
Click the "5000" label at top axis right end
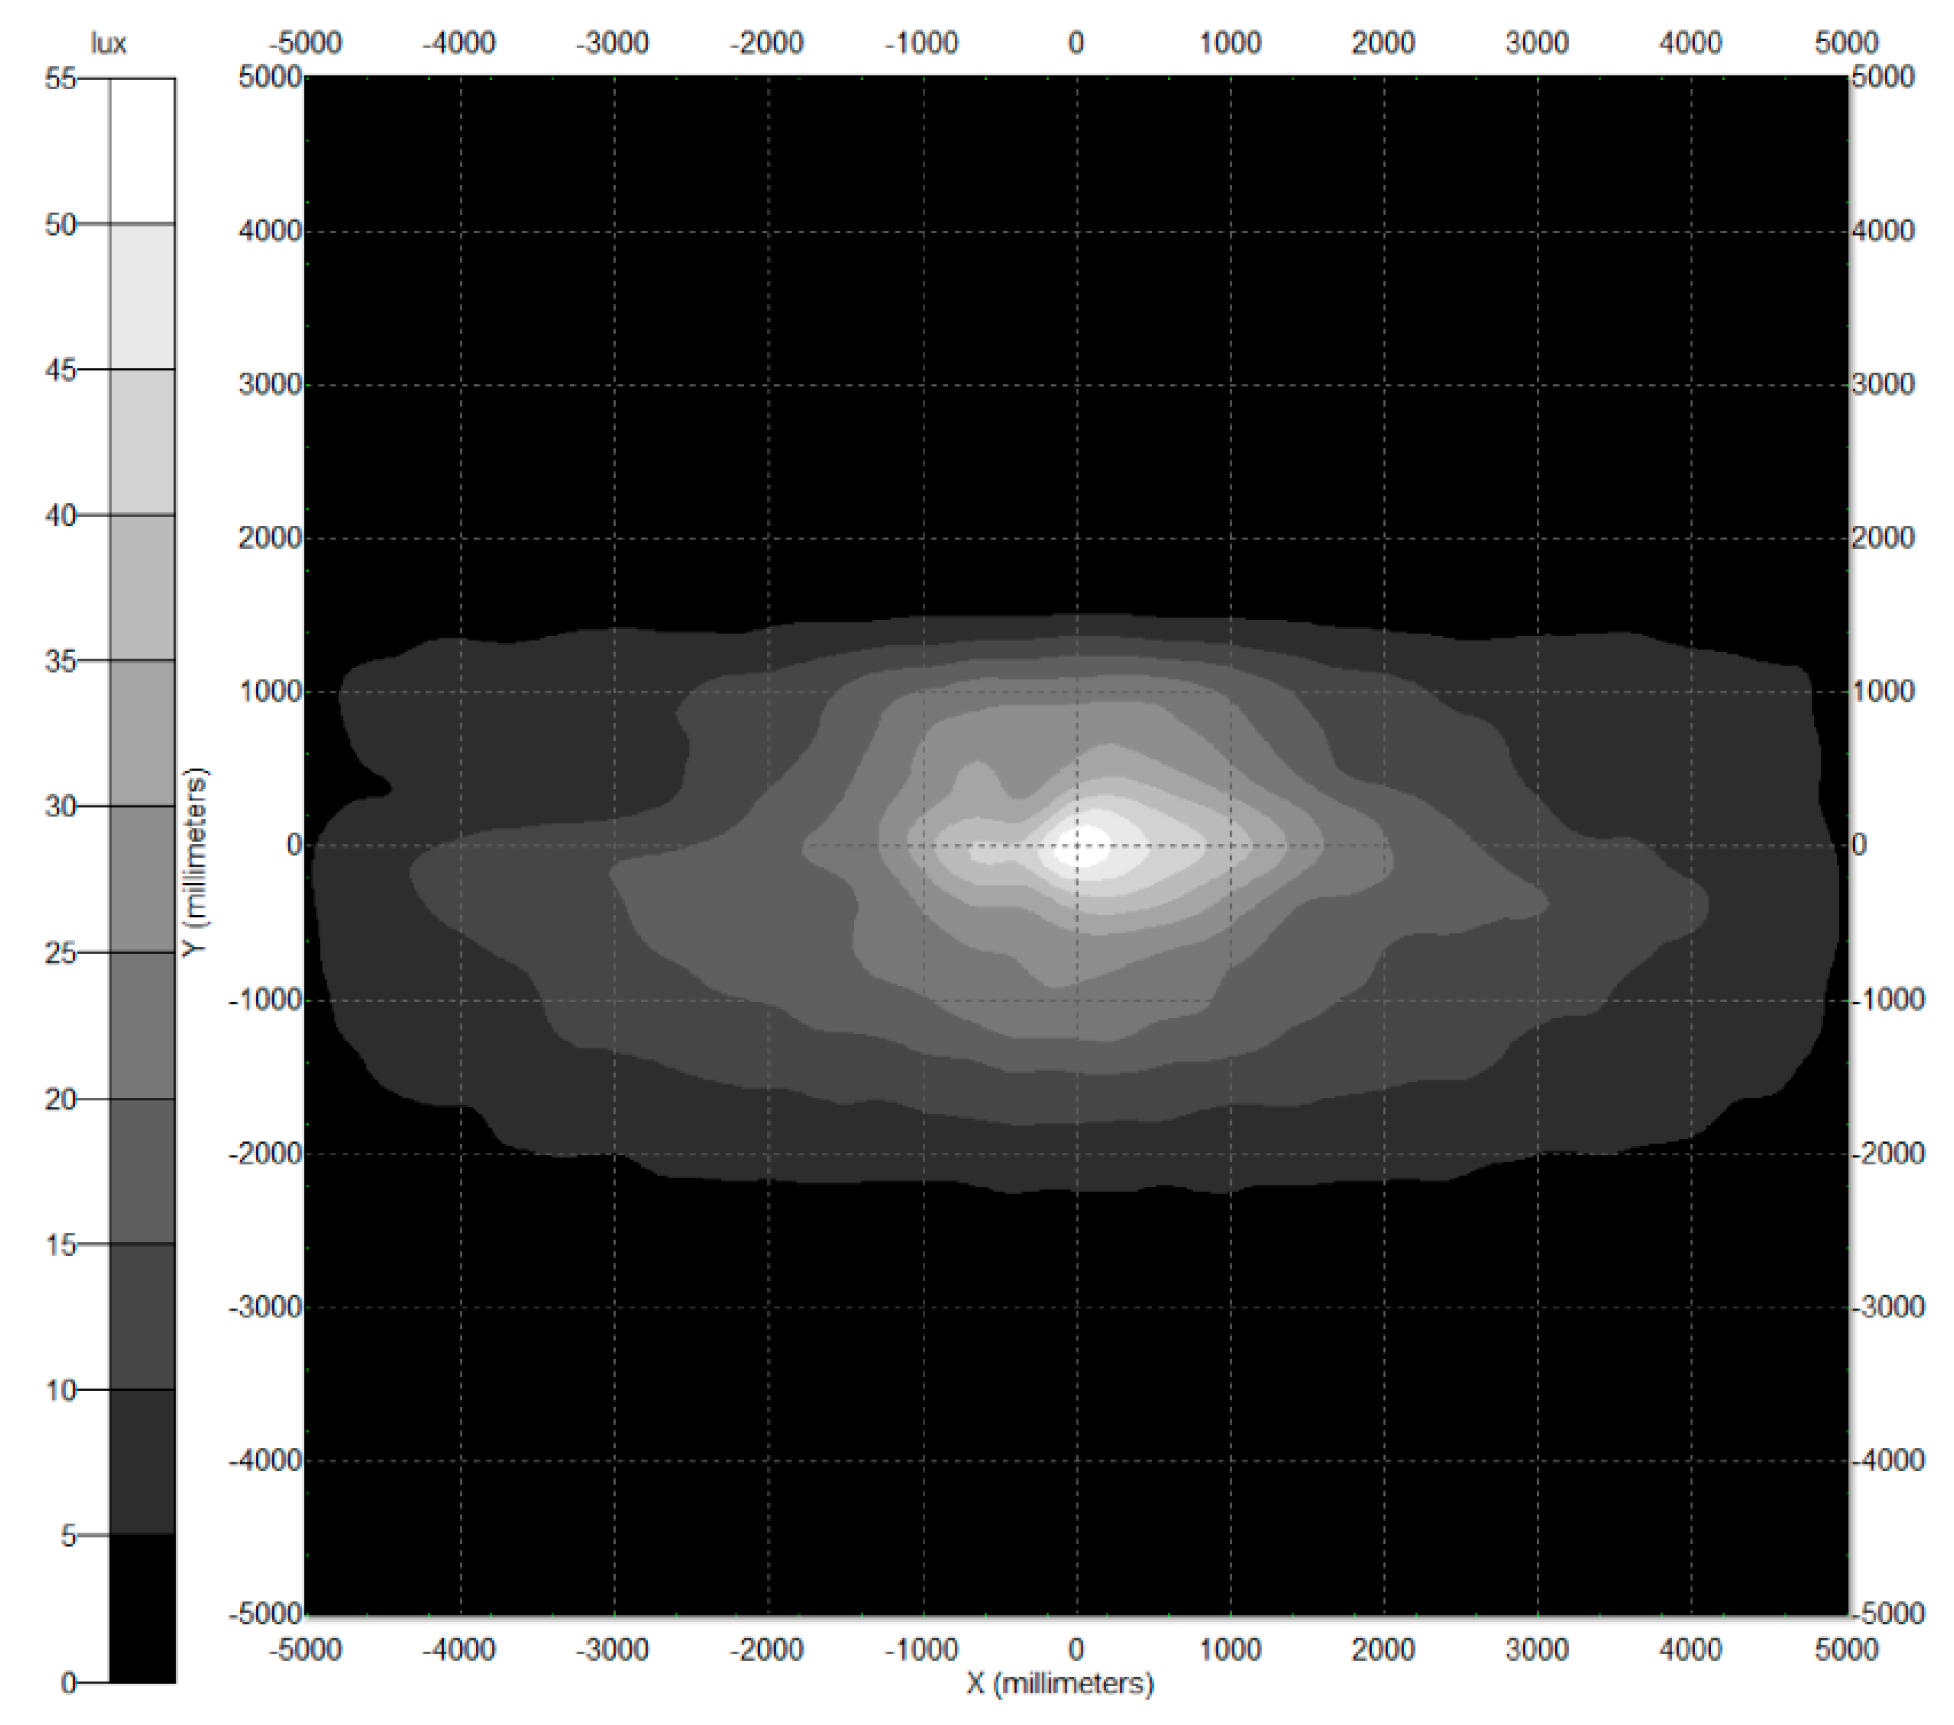tap(1846, 43)
